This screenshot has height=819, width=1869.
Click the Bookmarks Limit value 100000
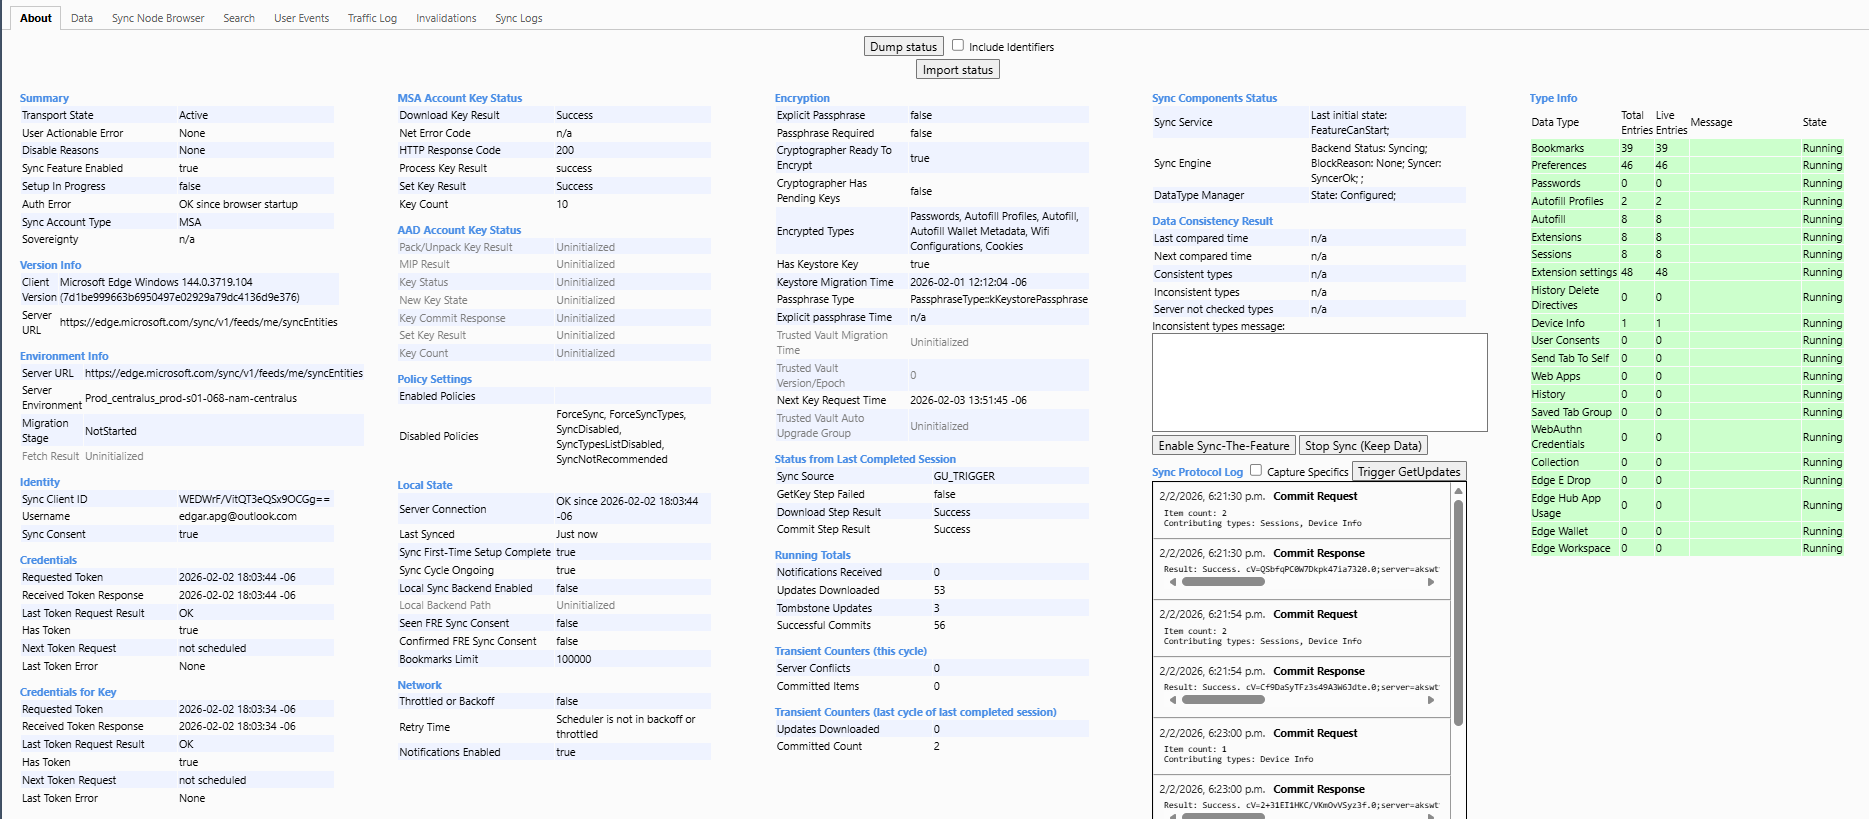click(x=574, y=660)
